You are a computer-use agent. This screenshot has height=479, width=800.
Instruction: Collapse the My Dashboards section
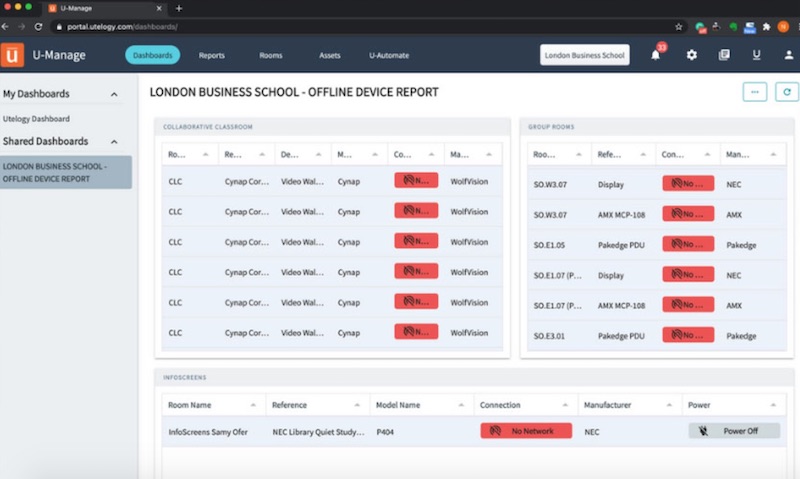pyautogui.click(x=114, y=94)
